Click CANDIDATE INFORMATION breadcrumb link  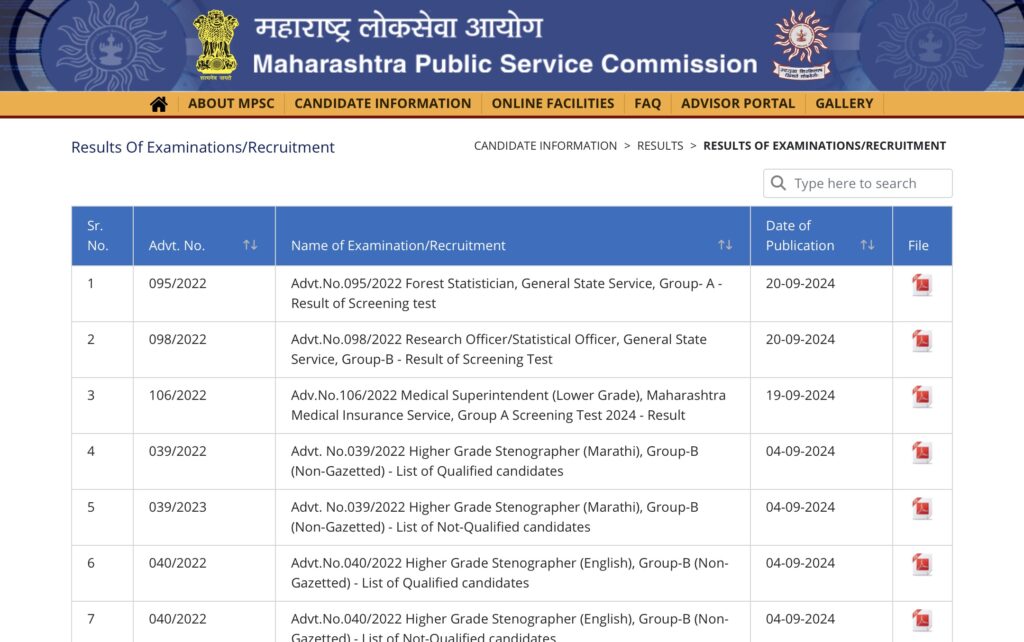point(545,146)
